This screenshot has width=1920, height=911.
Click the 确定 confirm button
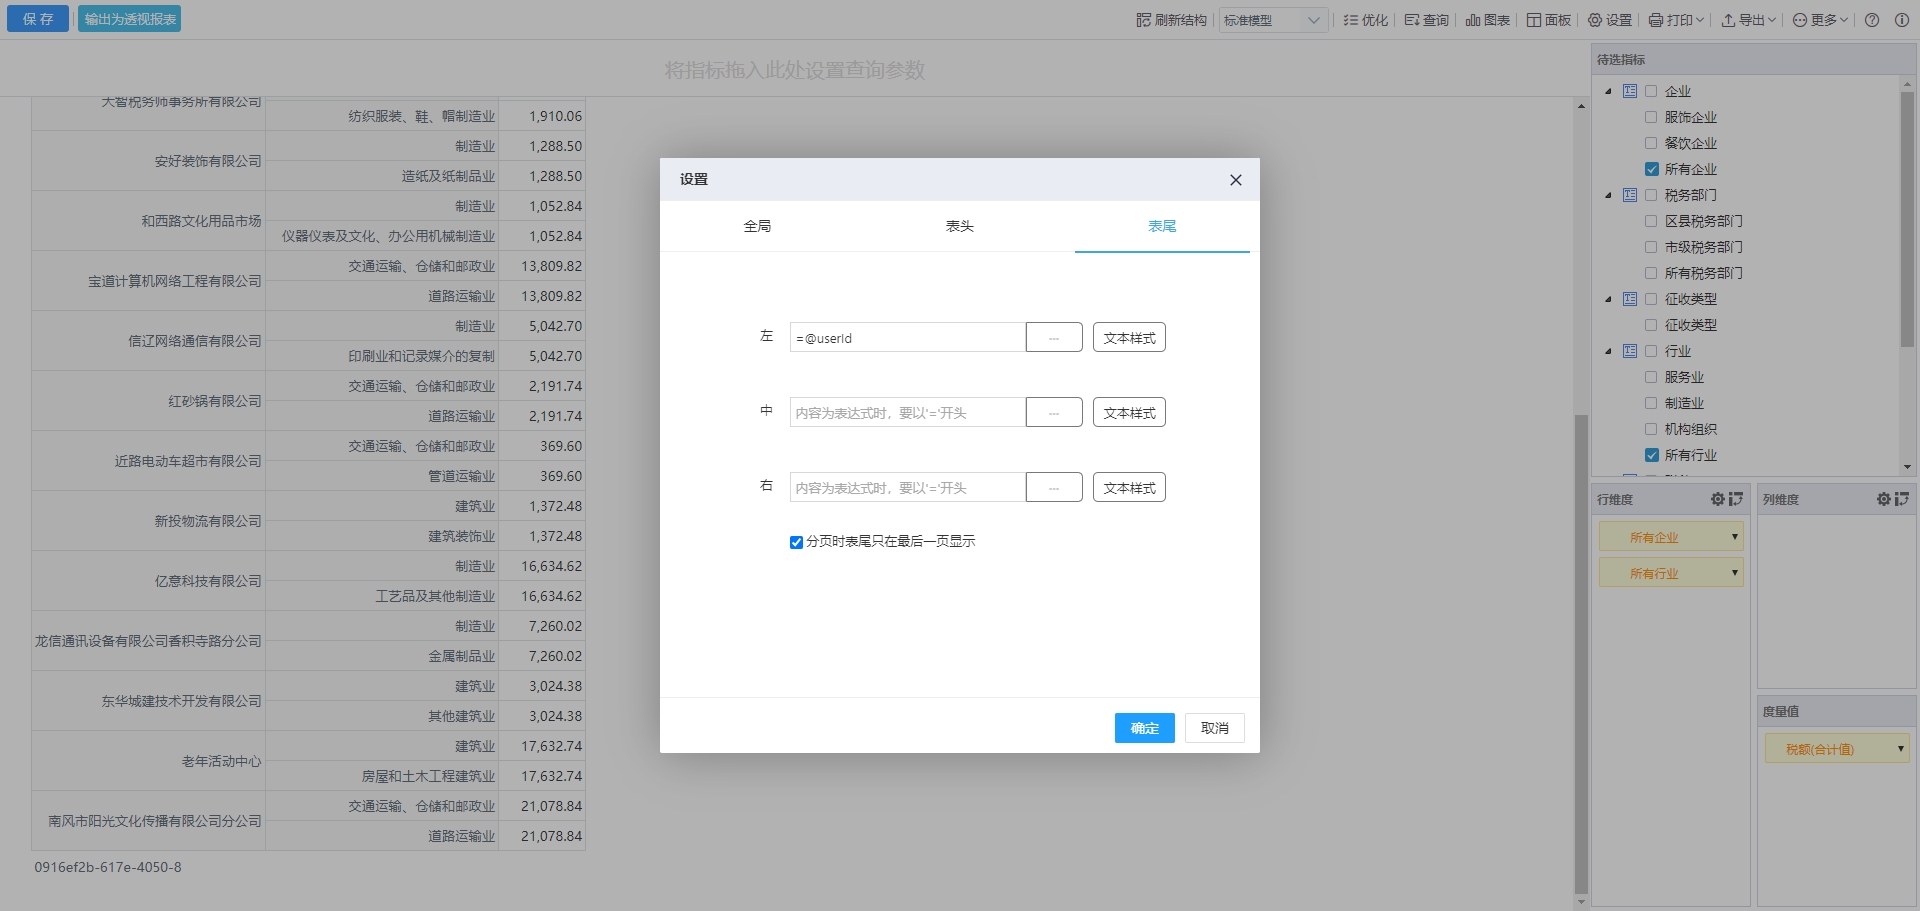click(x=1144, y=728)
